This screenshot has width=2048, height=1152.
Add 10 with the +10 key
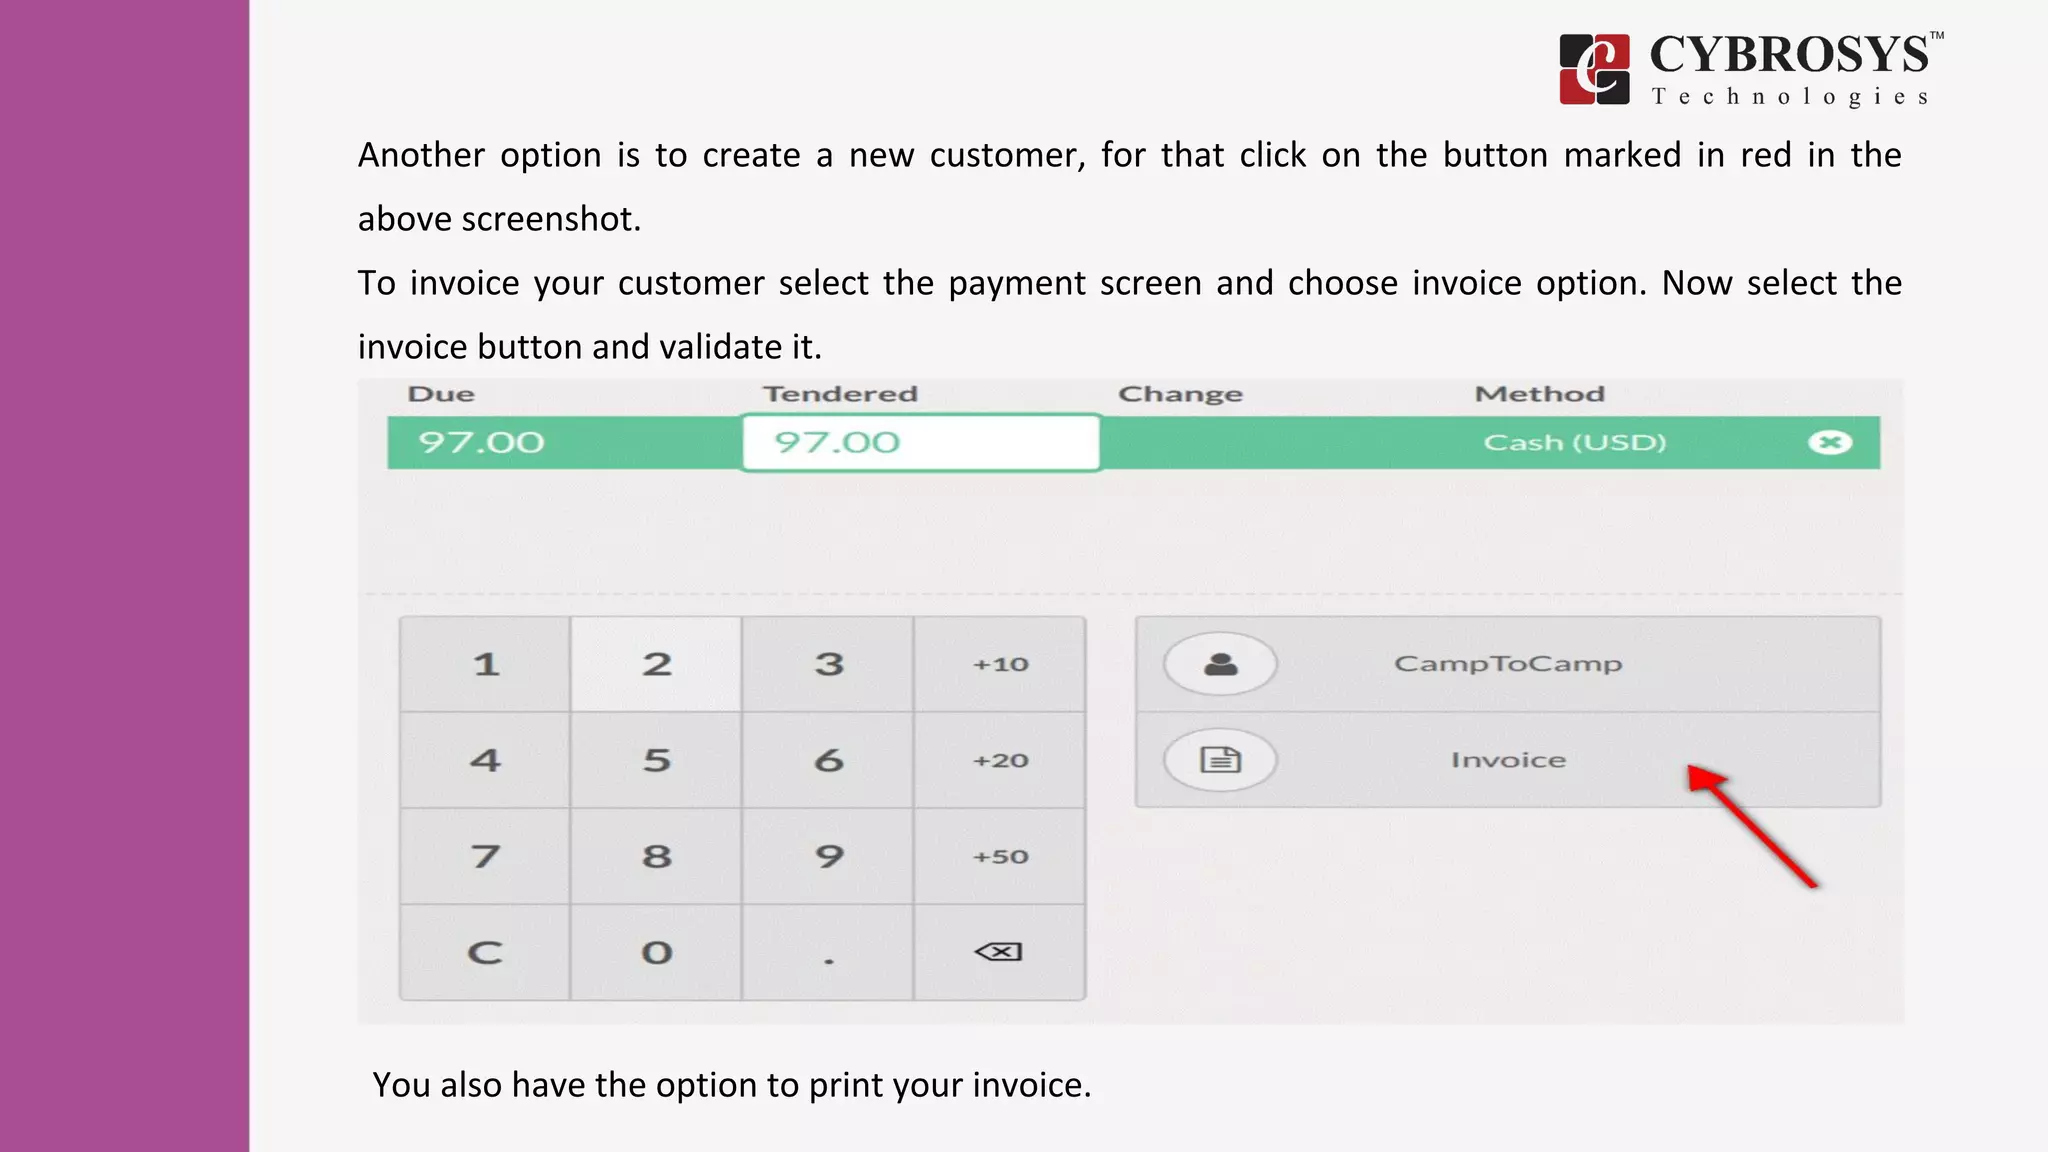click(999, 664)
